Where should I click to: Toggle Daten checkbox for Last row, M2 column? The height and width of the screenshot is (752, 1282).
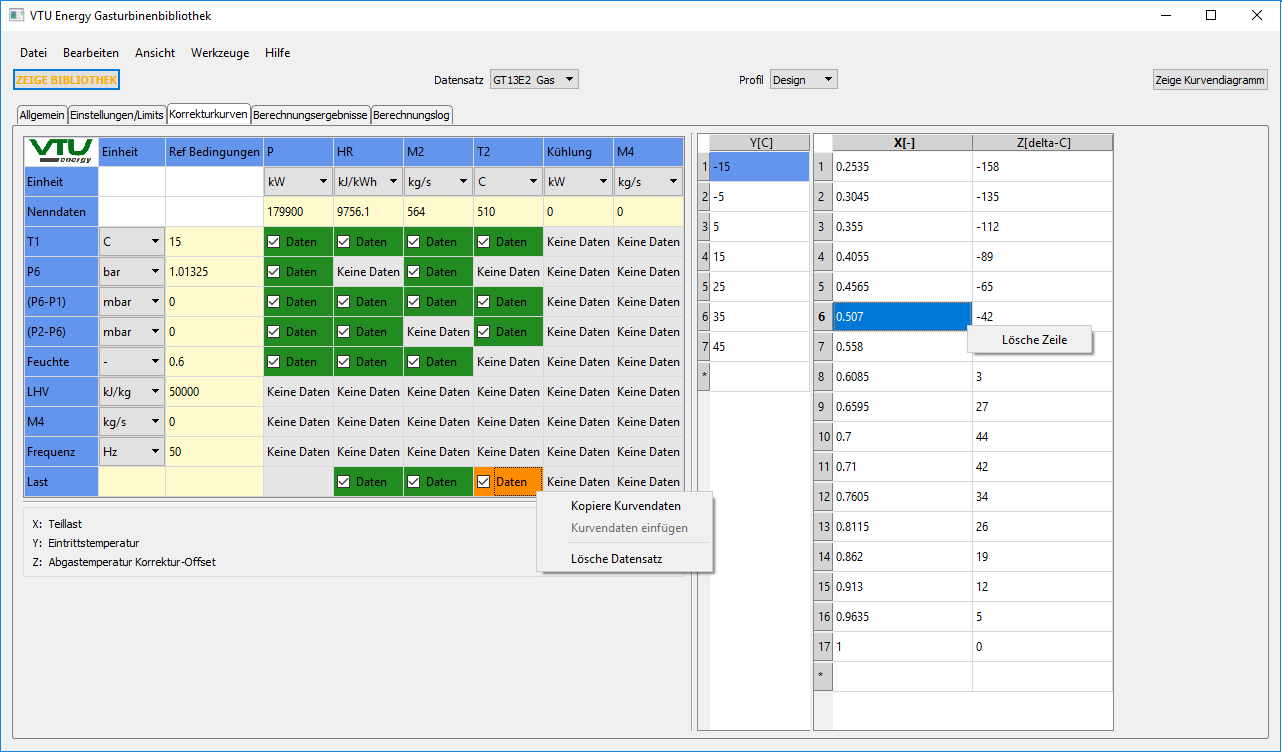coord(414,482)
